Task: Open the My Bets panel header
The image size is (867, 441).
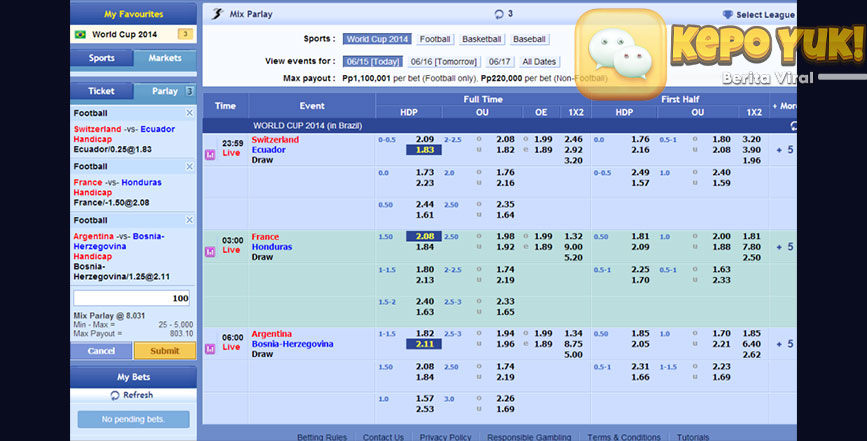Action: tap(133, 377)
